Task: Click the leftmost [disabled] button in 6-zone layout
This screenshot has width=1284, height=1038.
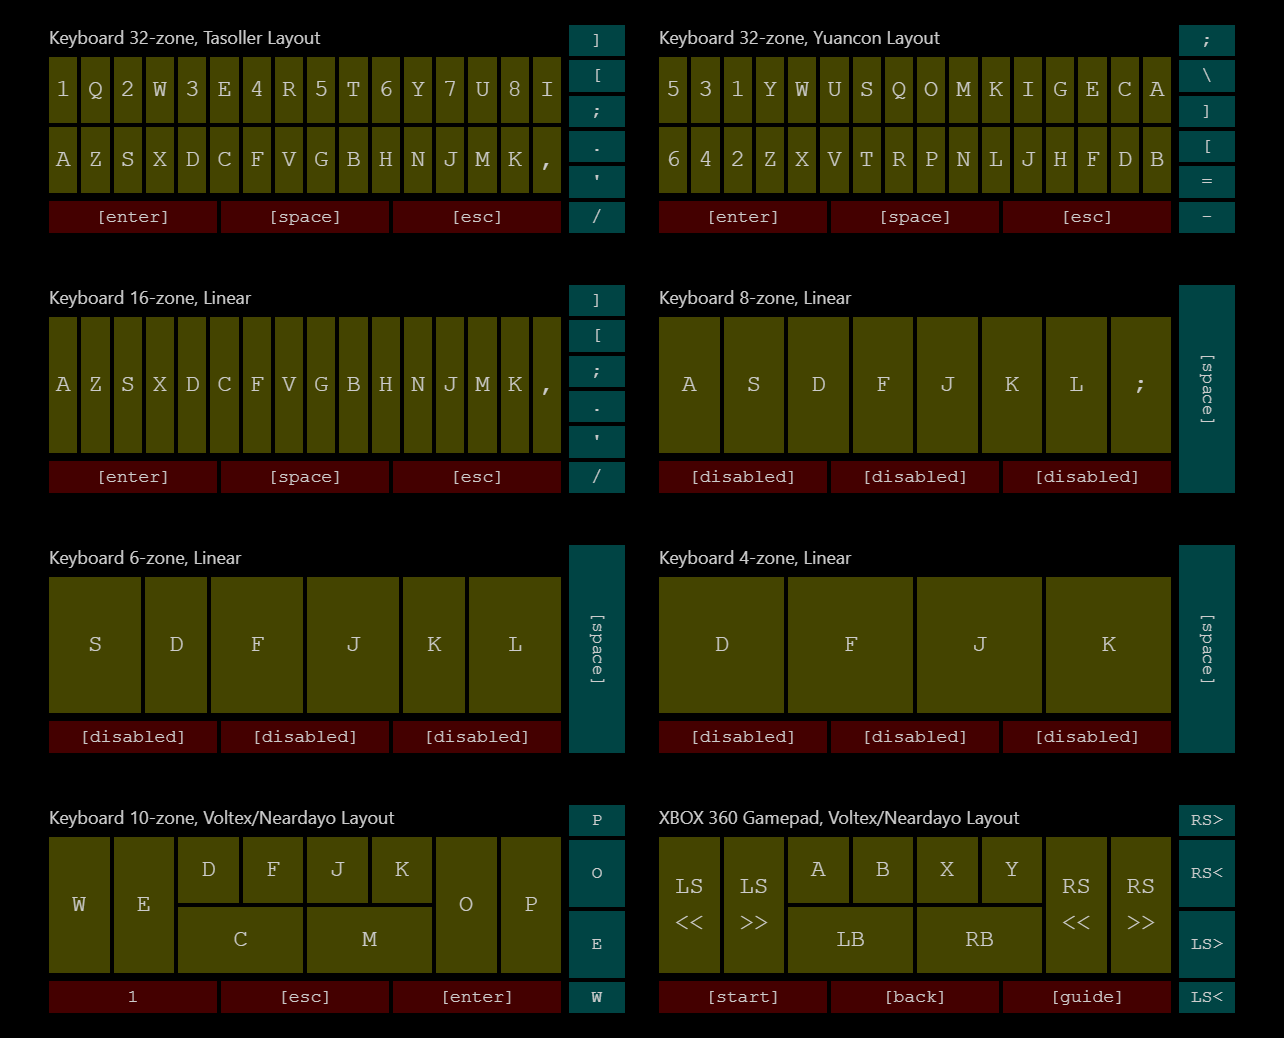Action: pos(133,737)
